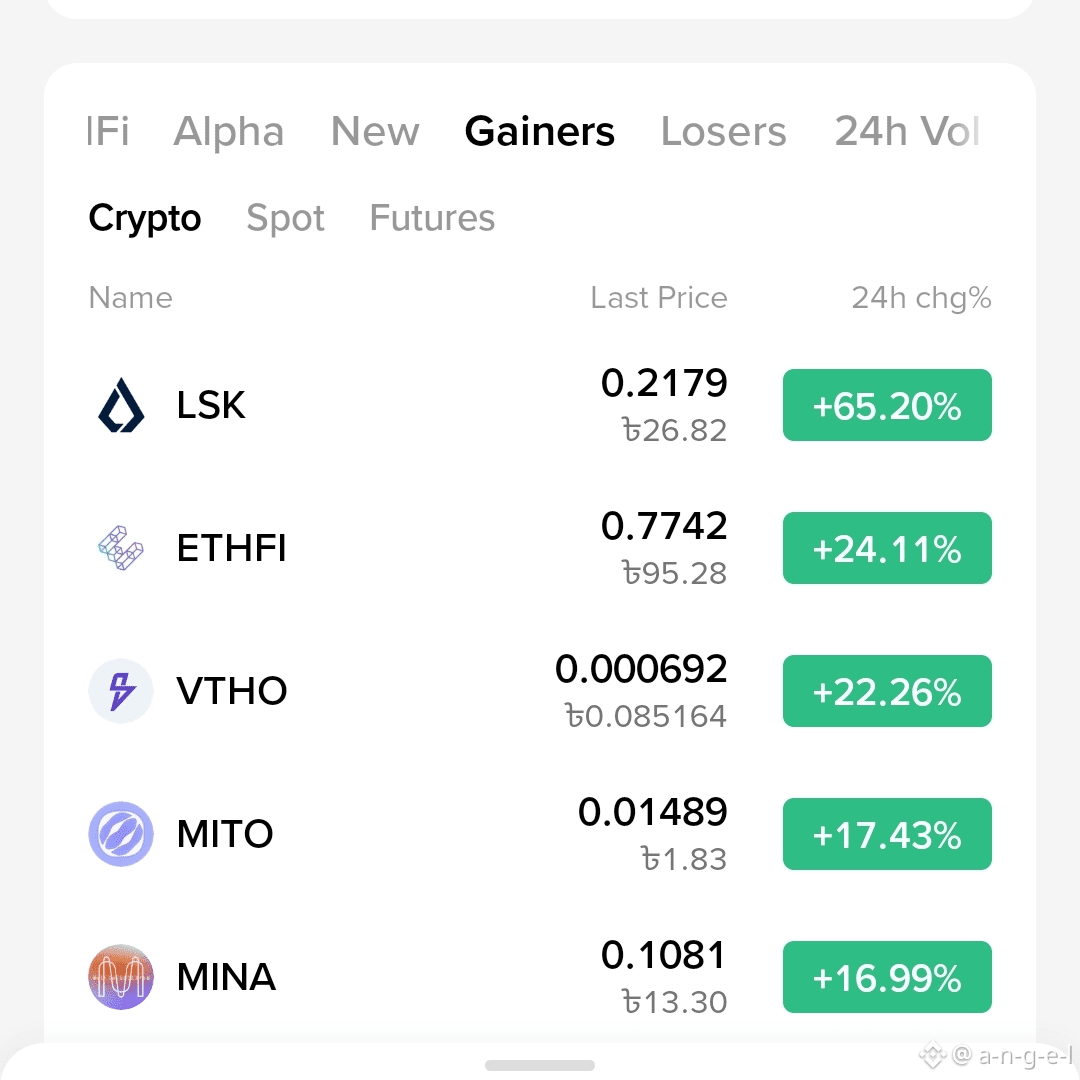Tap the VTHO lightning bolt icon
The image size is (1080, 1080).
point(121,691)
